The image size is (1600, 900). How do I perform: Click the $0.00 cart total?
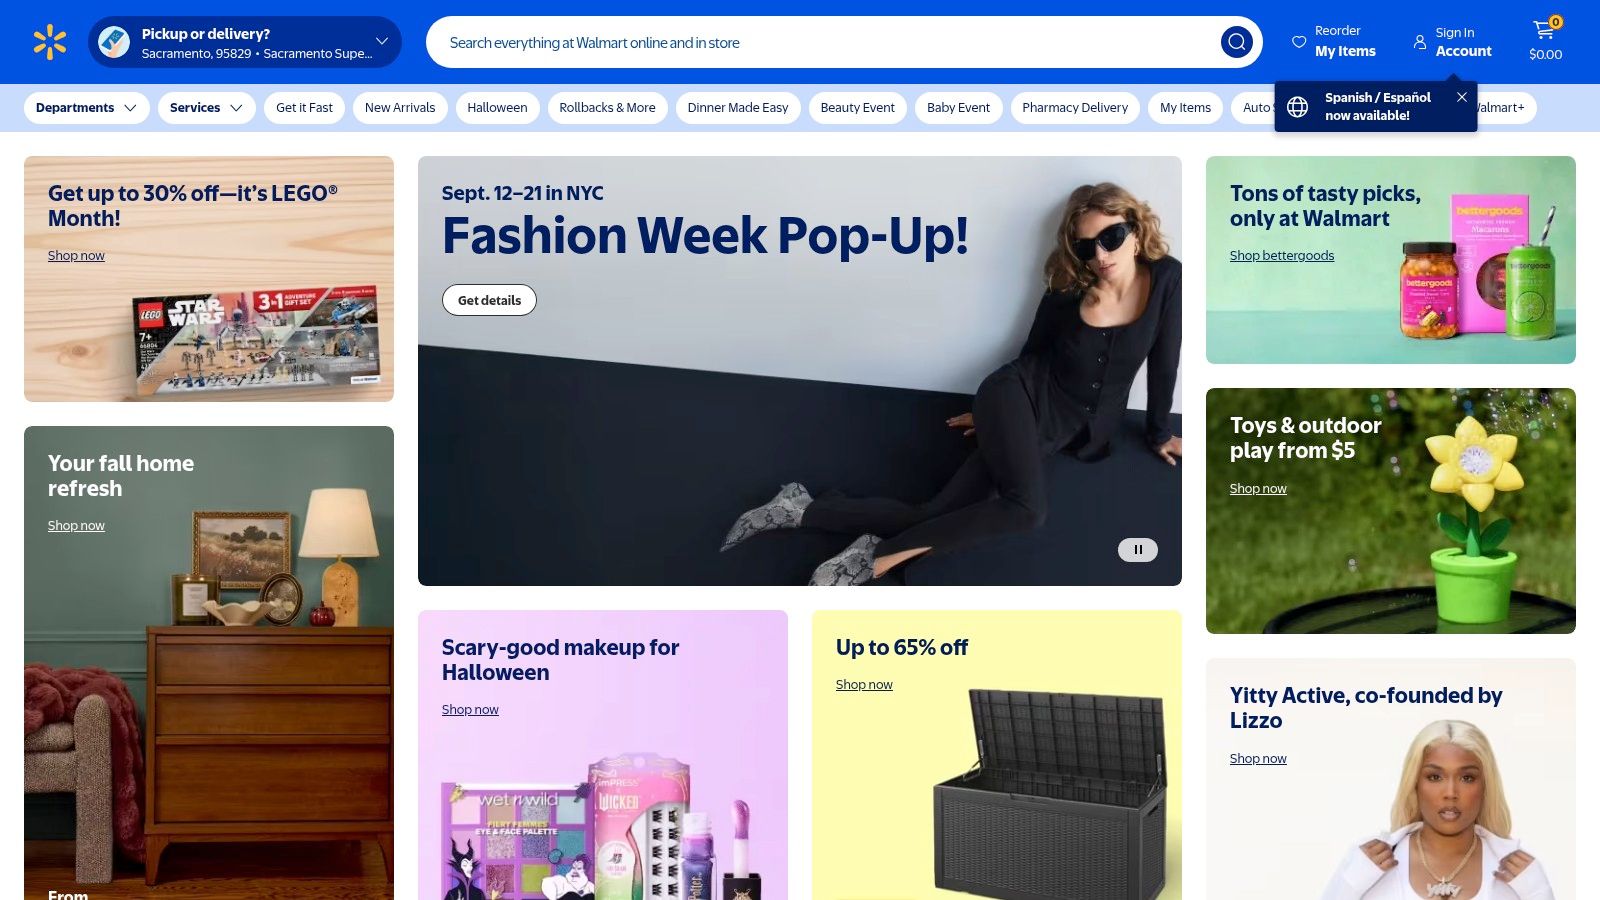[x=1545, y=55]
